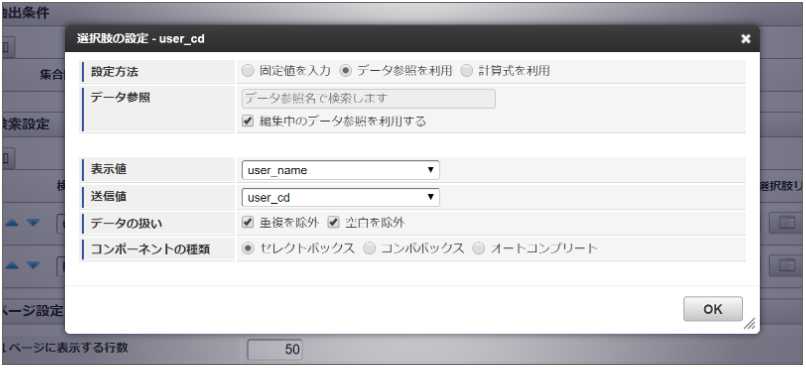Select the オートコンプリート component type

coord(479,249)
